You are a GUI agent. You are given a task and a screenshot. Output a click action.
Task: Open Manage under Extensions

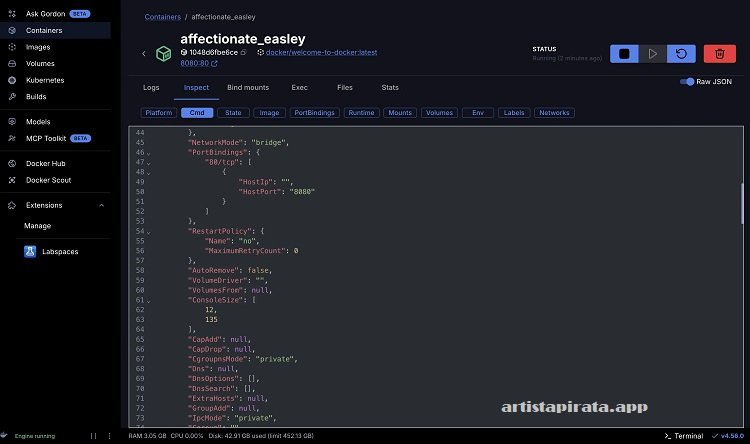pyautogui.click(x=37, y=226)
